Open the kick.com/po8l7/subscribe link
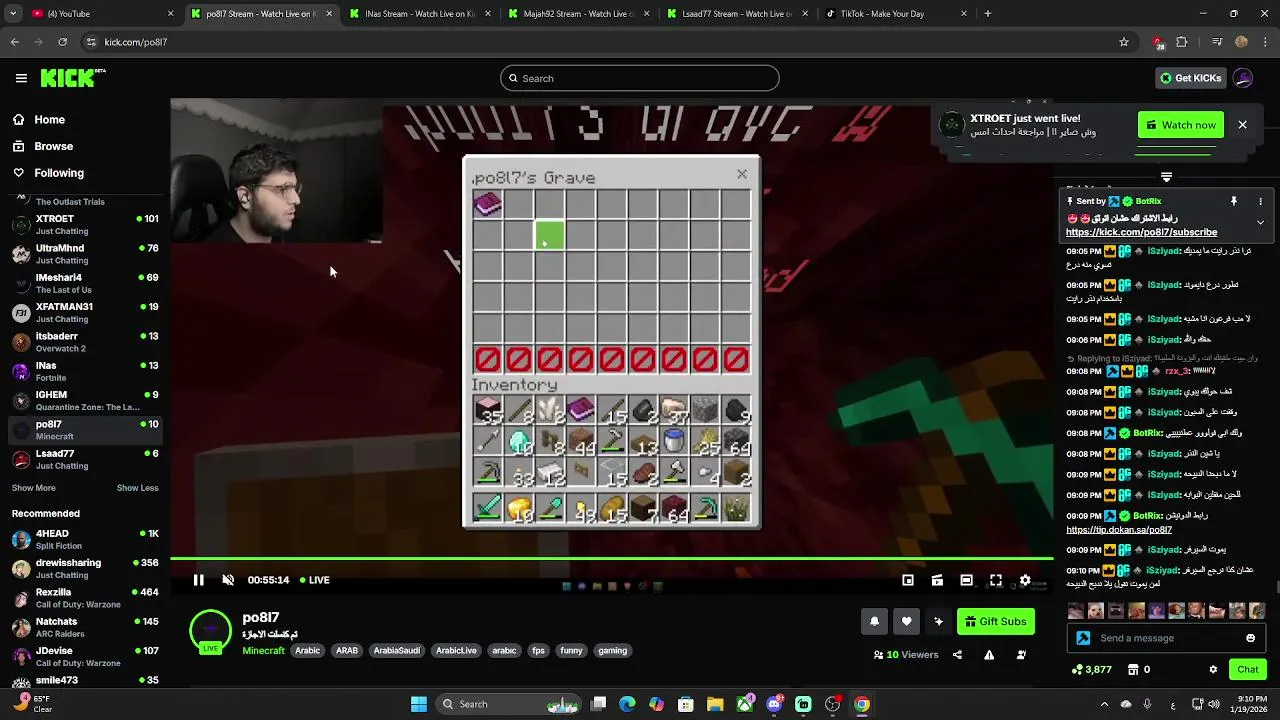 point(1141,232)
